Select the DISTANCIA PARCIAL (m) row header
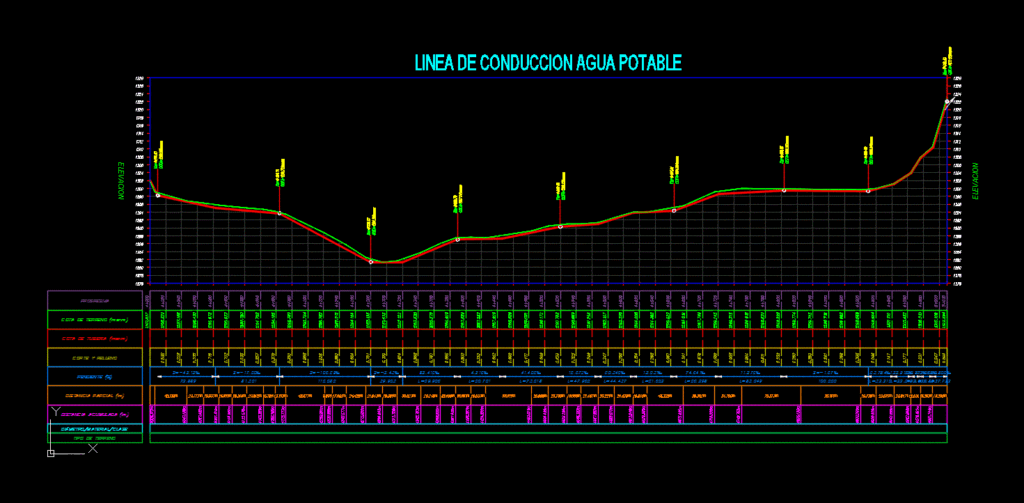The image size is (1024, 503). click(95, 396)
